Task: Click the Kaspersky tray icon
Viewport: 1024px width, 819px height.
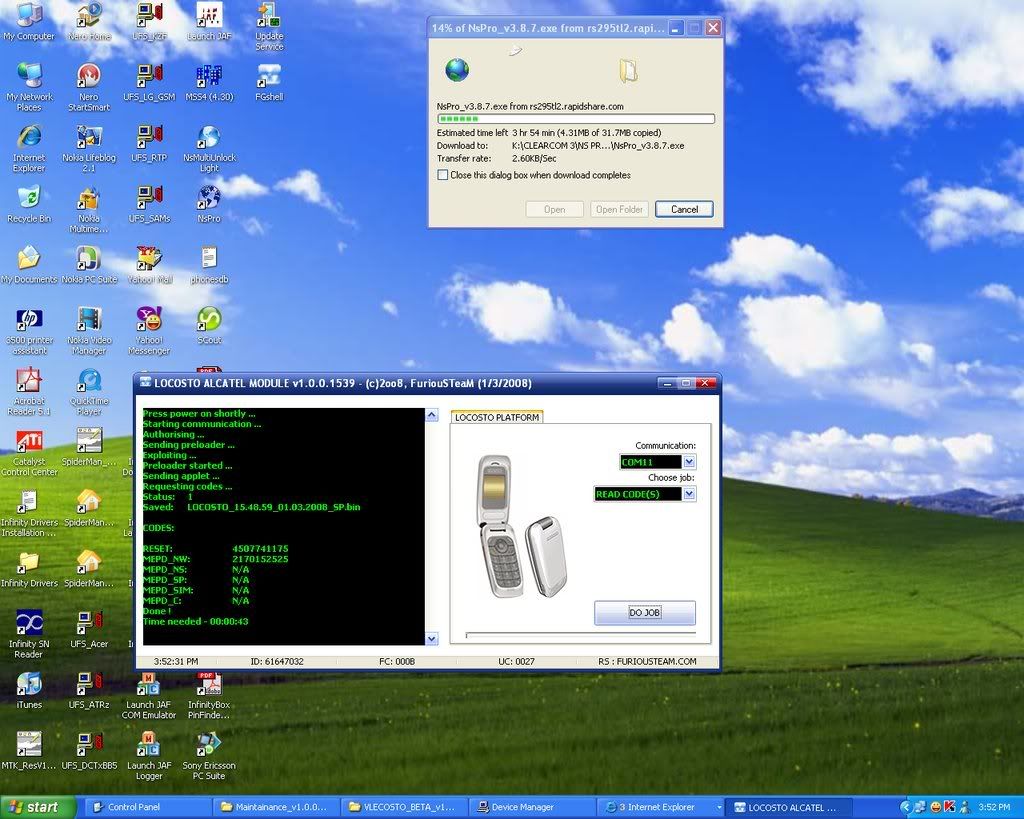Action: [x=949, y=807]
